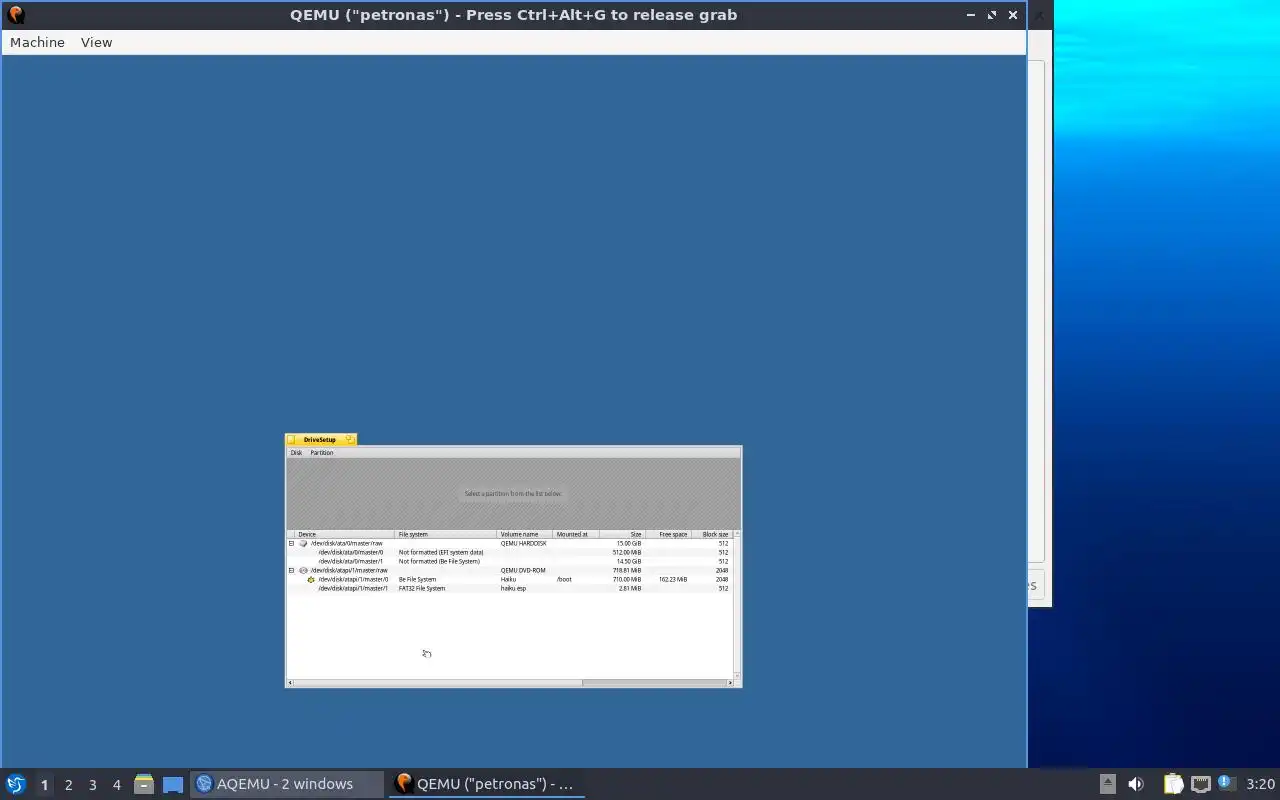Click the "Not formatted (EFI system data)" cell
1280x800 pixels.
click(441, 552)
